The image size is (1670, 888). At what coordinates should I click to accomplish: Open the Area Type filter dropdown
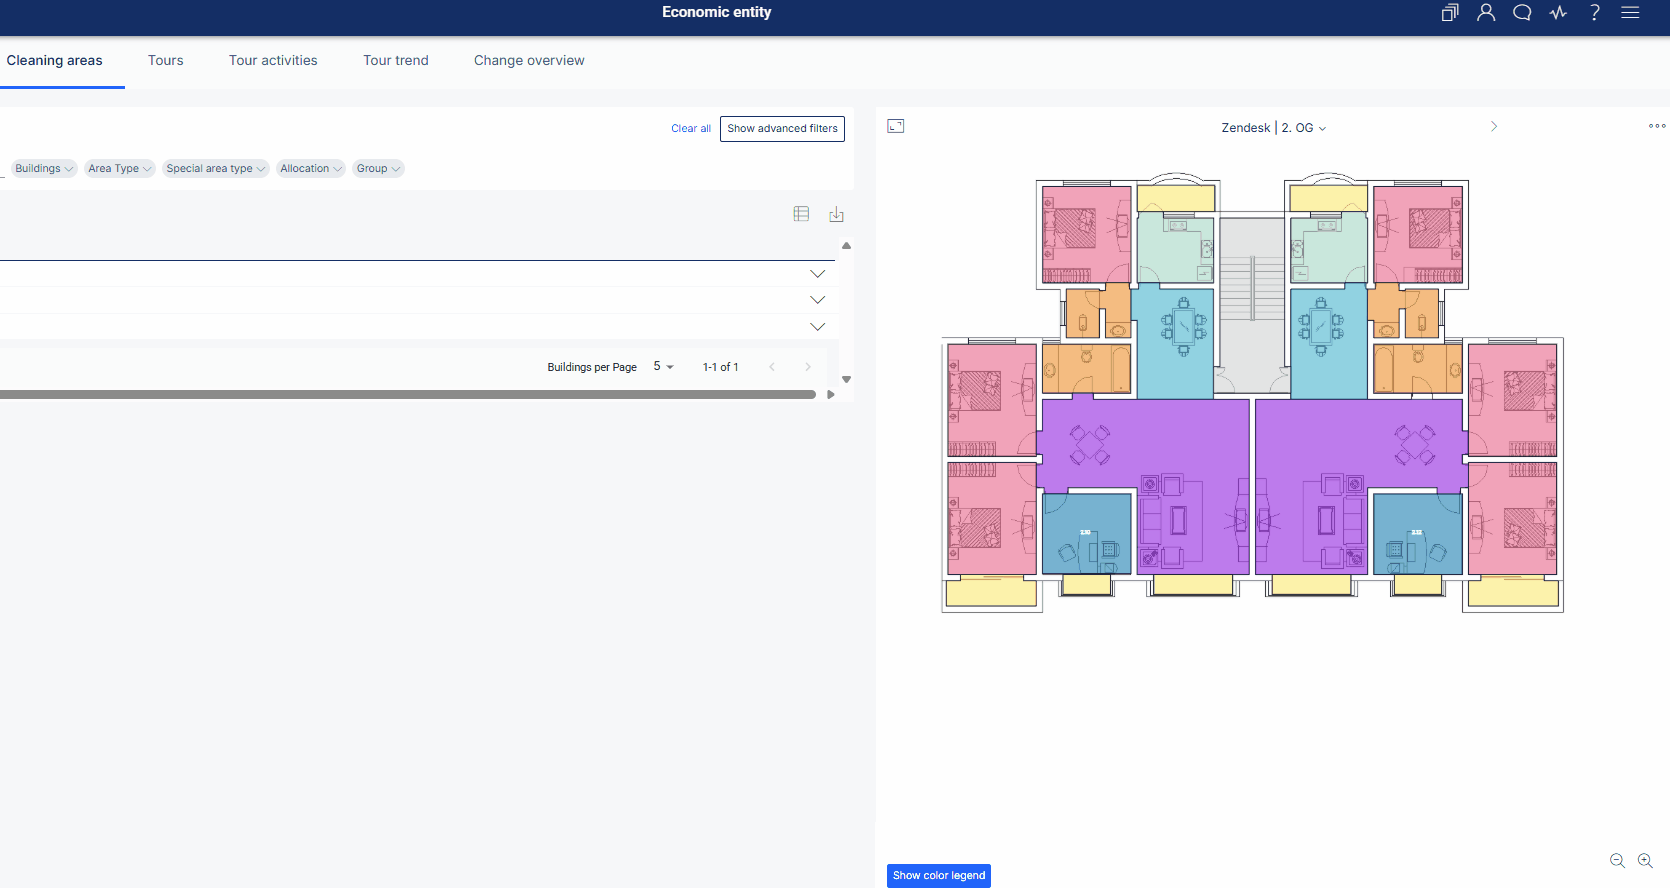pyautogui.click(x=119, y=169)
